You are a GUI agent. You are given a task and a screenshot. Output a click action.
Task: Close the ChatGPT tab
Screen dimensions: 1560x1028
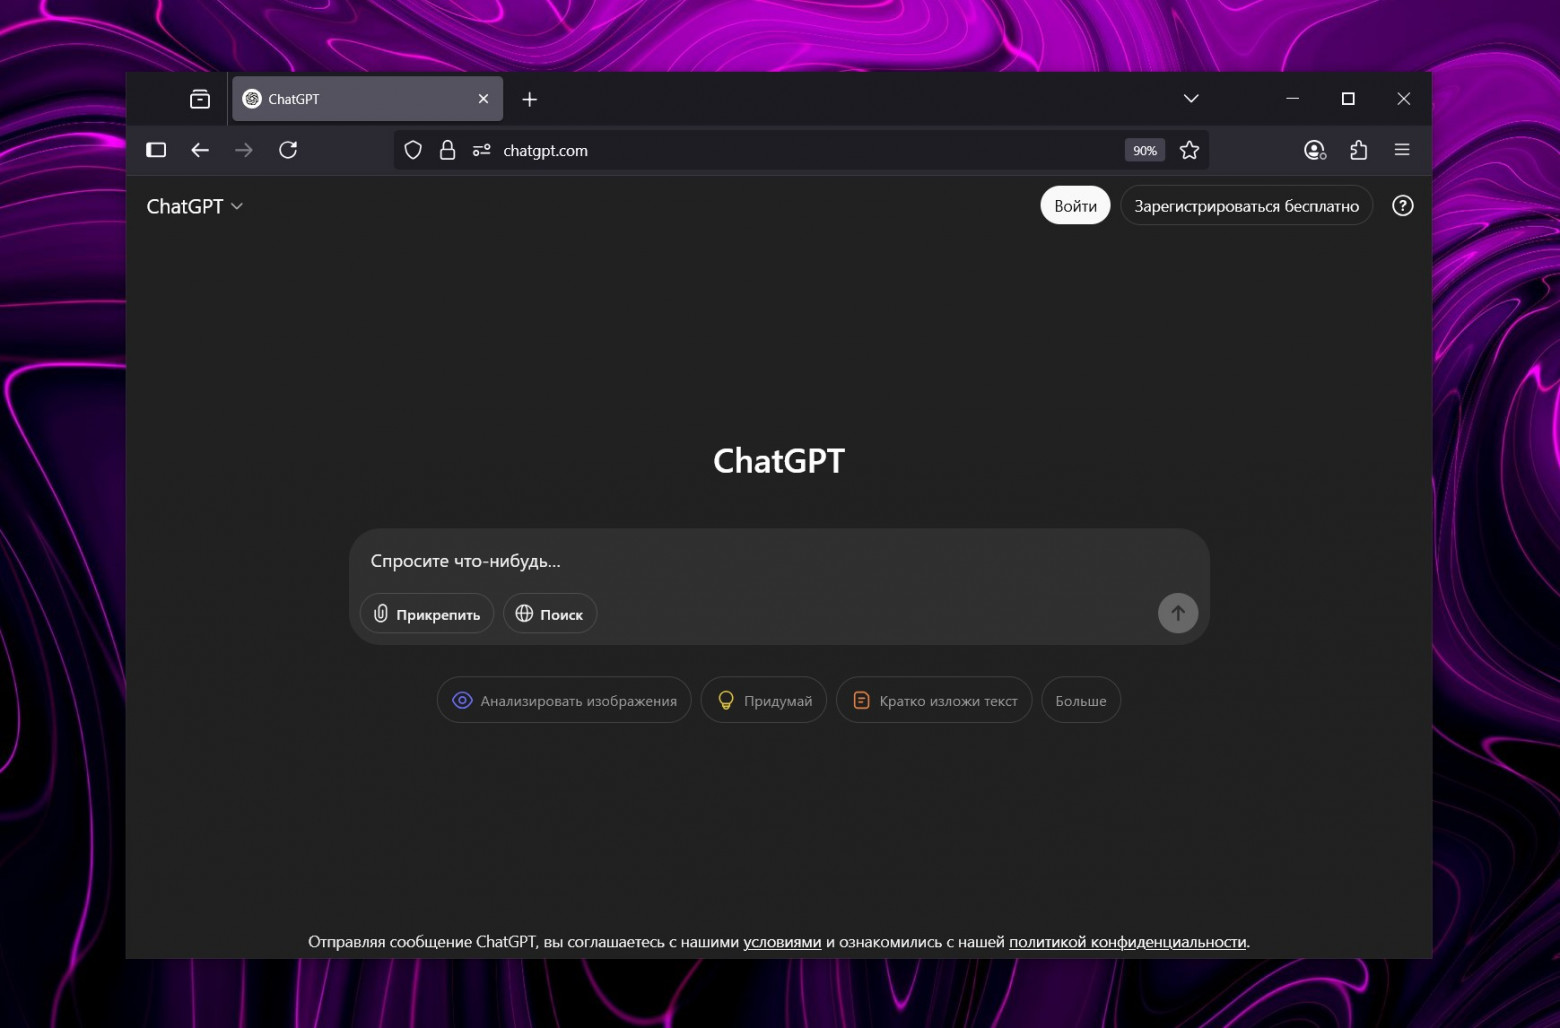[483, 99]
